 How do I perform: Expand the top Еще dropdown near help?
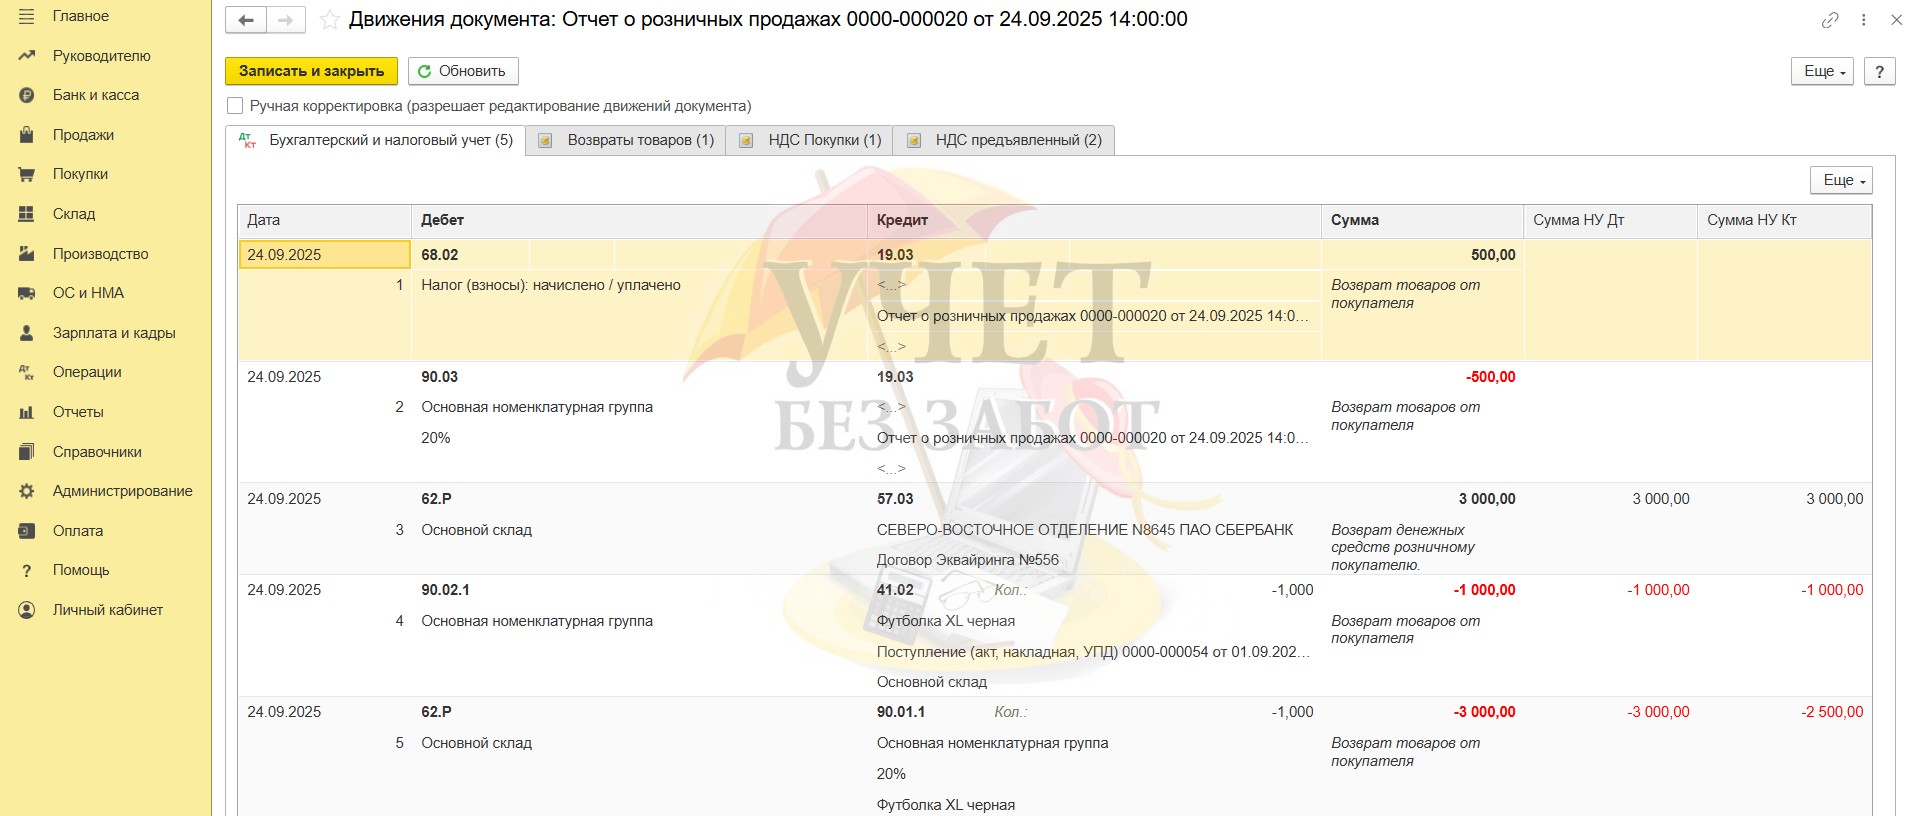pos(1824,71)
